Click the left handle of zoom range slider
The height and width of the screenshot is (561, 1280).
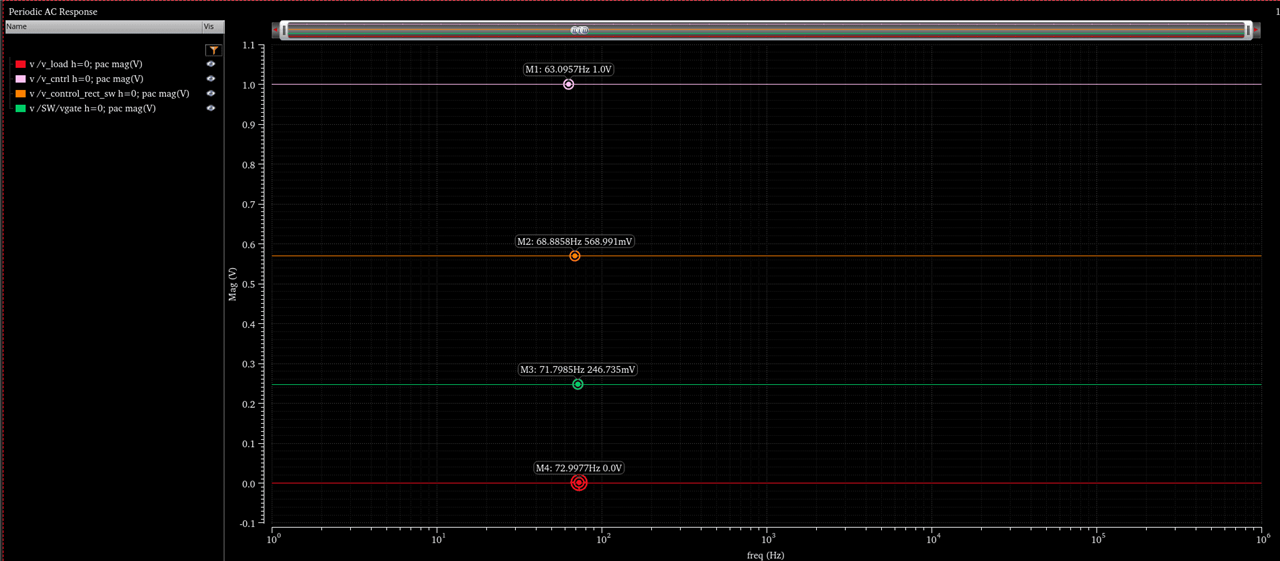pyautogui.click(x=285, y=31)
